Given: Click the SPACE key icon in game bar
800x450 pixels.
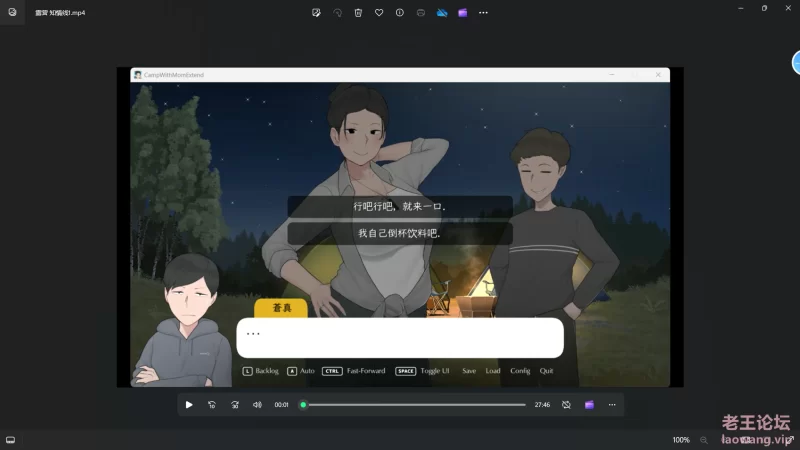Looking at the screenshot, I should tap(406, 371).
